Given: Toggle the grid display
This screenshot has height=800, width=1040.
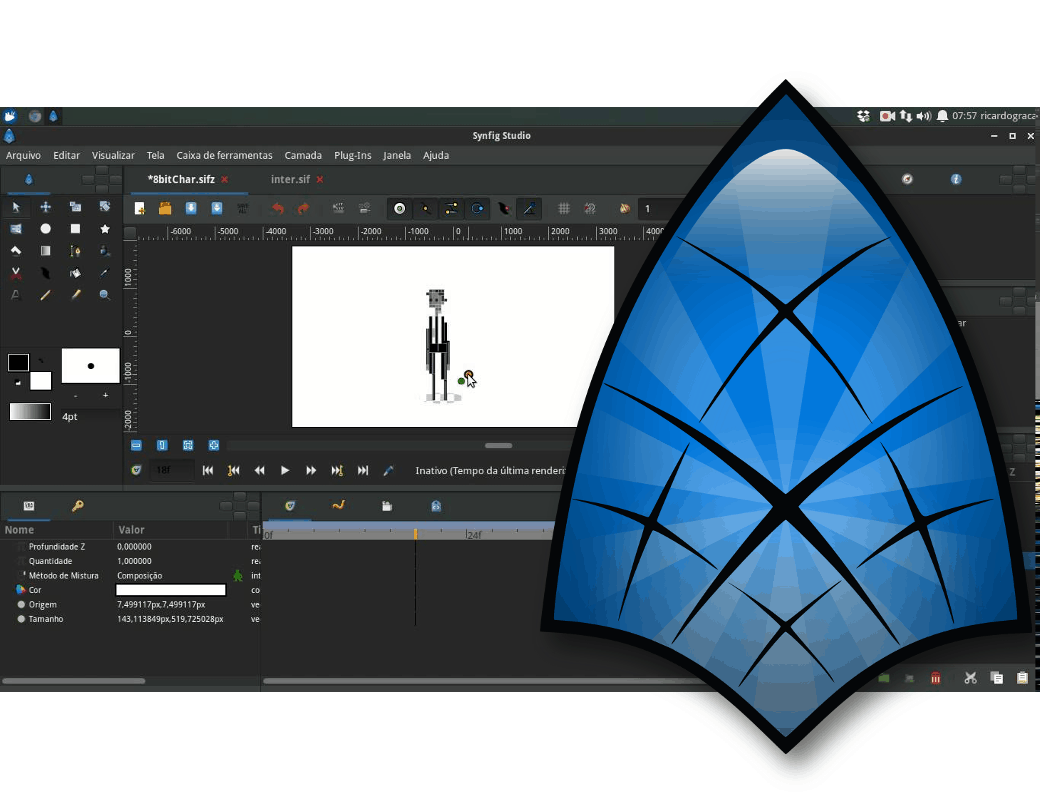Looking at the screenshot, I should (x=564, y=208).
